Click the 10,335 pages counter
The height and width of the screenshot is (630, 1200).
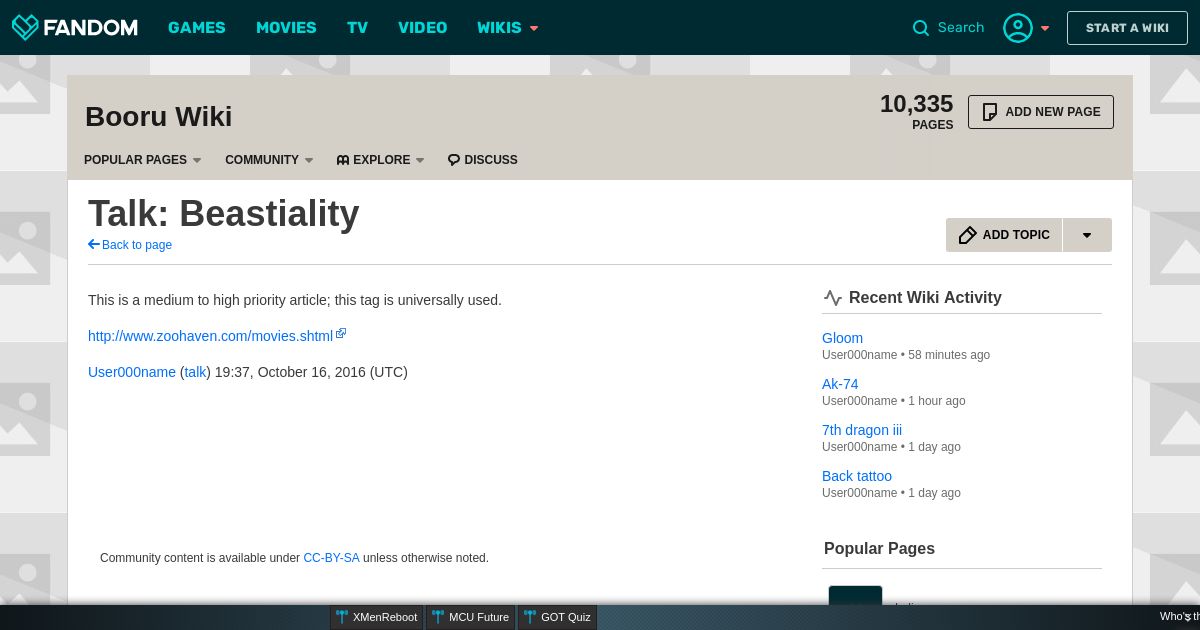[916, 111]
